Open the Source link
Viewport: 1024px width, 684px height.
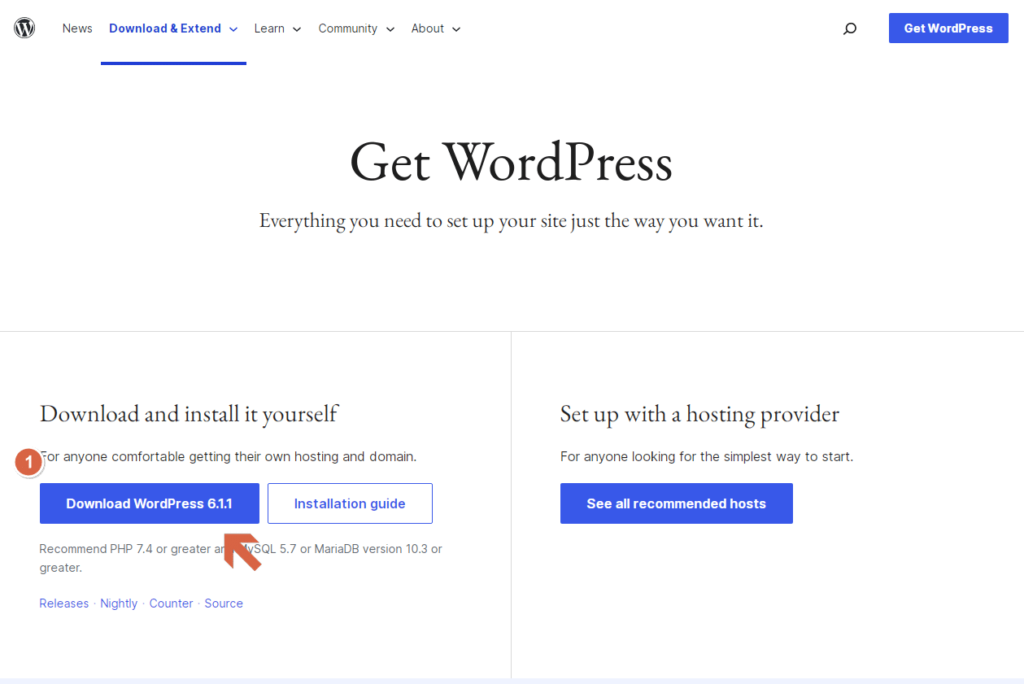[x=223, y=603]
